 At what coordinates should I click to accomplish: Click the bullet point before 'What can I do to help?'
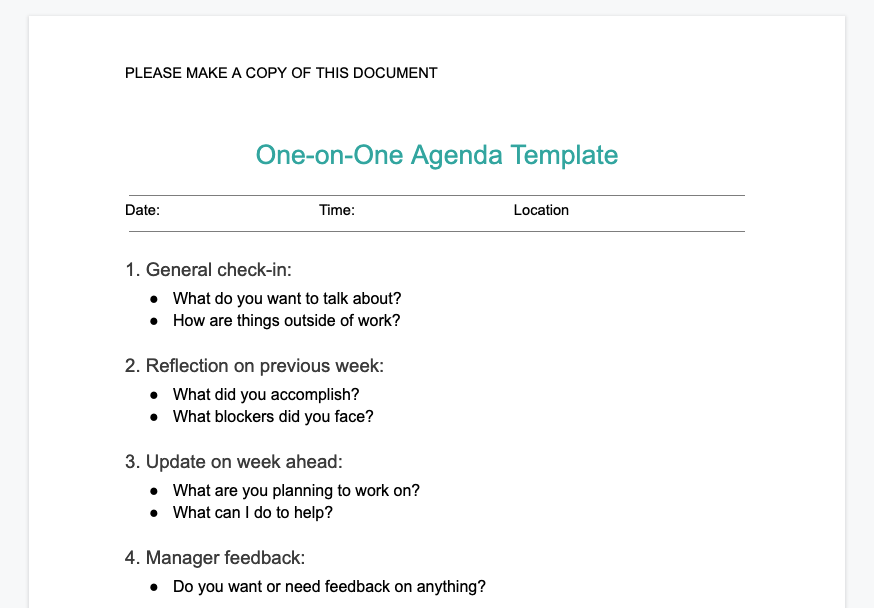tap(154, 514)
